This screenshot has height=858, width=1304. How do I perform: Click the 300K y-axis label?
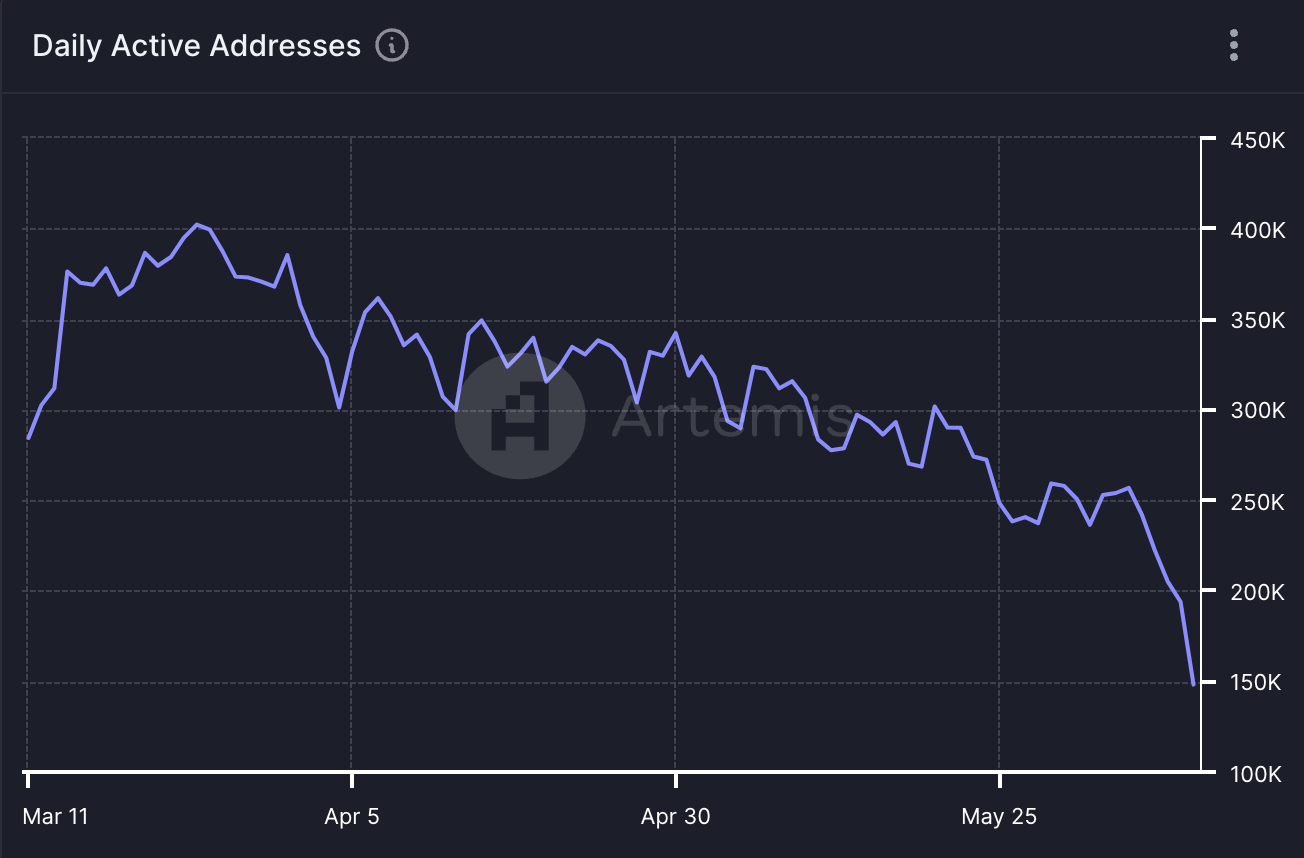[x=1257, y=411]
